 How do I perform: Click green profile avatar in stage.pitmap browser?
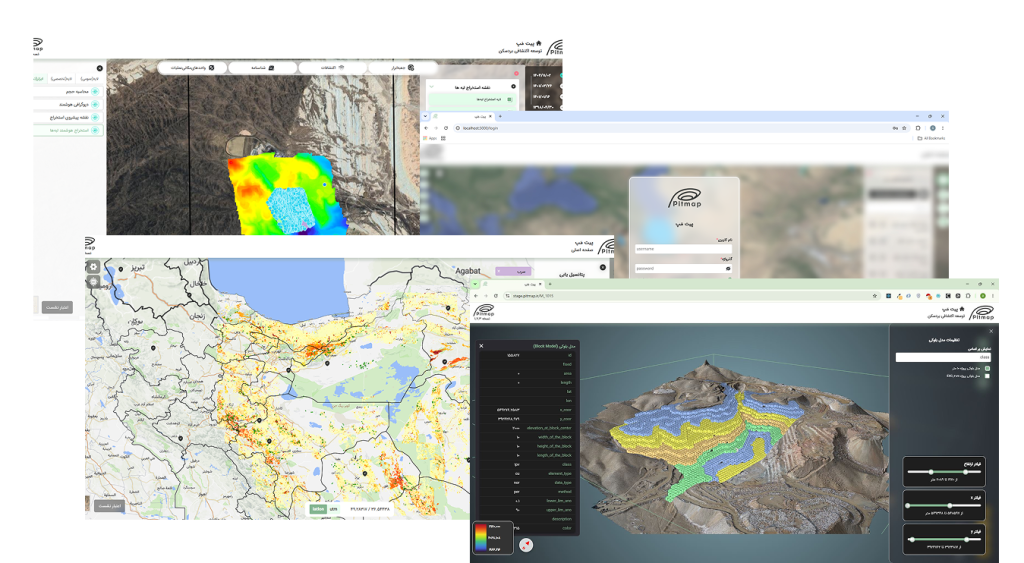pos(983,296)
